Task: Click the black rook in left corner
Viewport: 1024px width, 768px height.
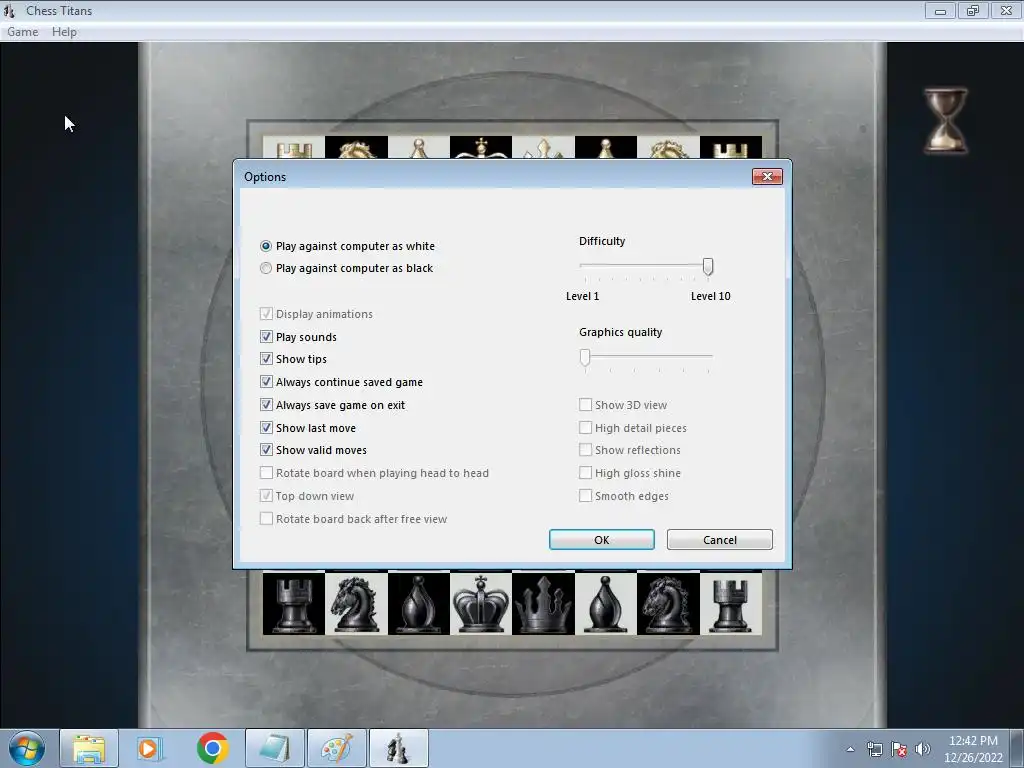Action: pyautogui.click(x=294, y=603)
